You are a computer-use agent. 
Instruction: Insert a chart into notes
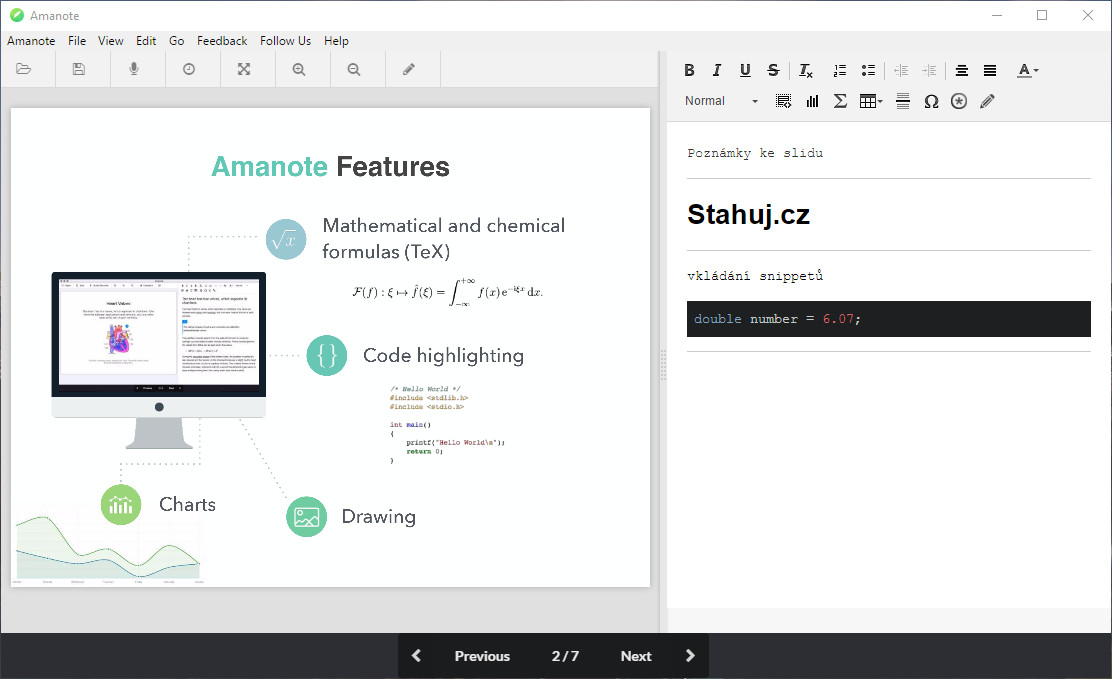click(x=812, y=101)
